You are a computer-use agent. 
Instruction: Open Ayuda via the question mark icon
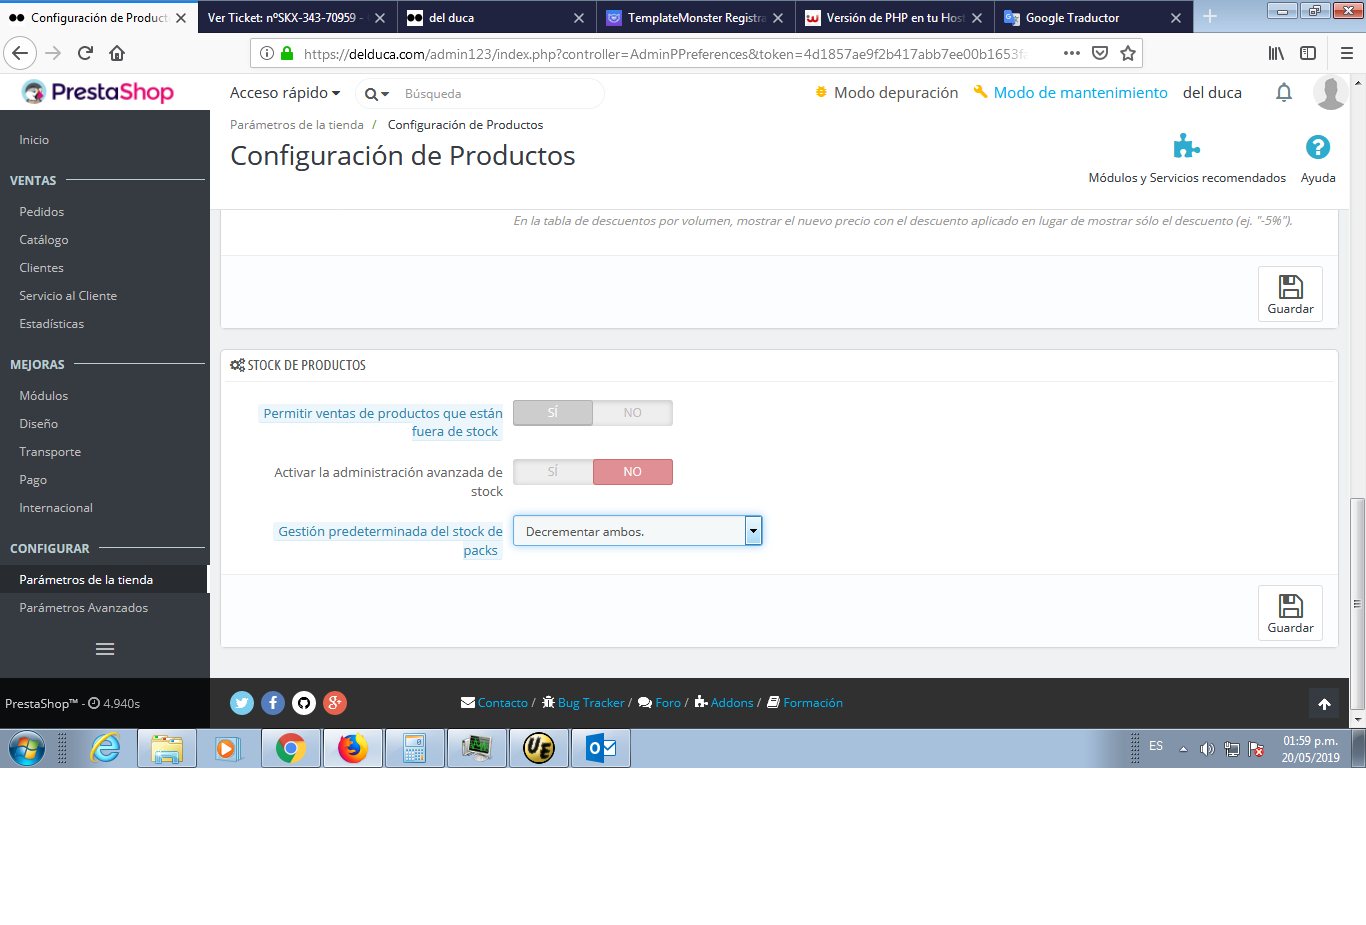click(1318, 146)
